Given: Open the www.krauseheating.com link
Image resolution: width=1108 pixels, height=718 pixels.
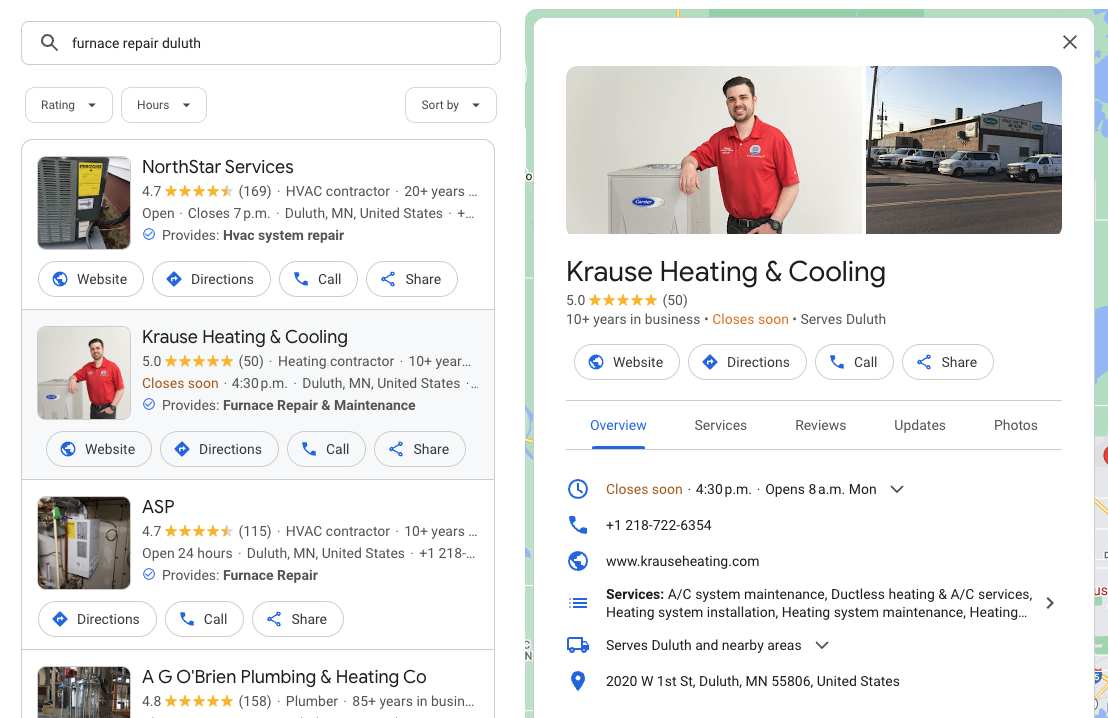Looking at the screenshot, I should coord(682,561).
